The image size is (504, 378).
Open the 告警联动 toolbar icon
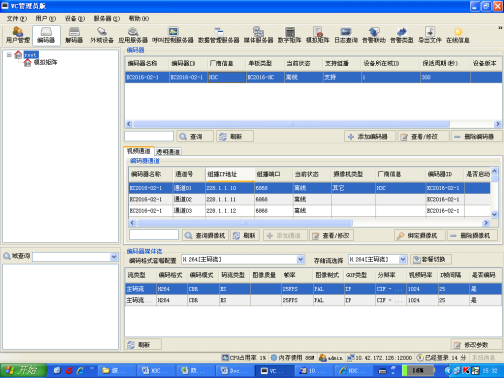[x=374, y=35]
